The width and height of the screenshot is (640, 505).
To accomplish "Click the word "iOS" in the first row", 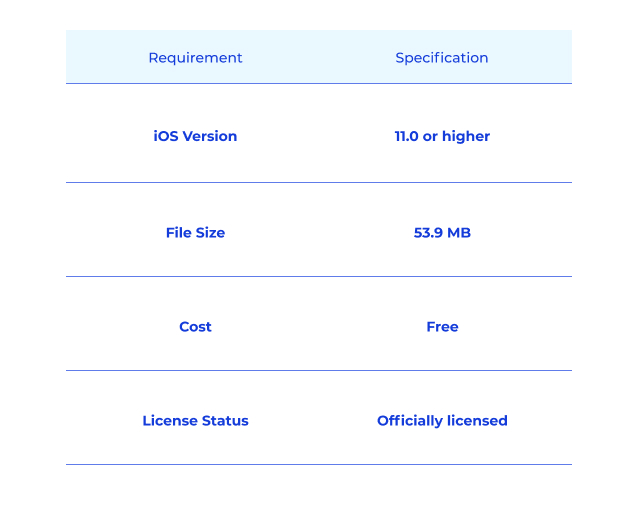I will pyautogui.click(x=166, y=136).
